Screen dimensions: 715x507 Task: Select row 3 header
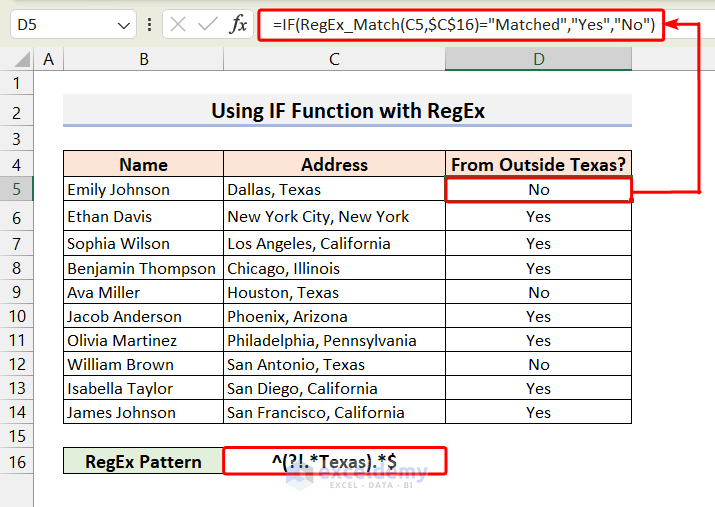[x=16, y=139]
